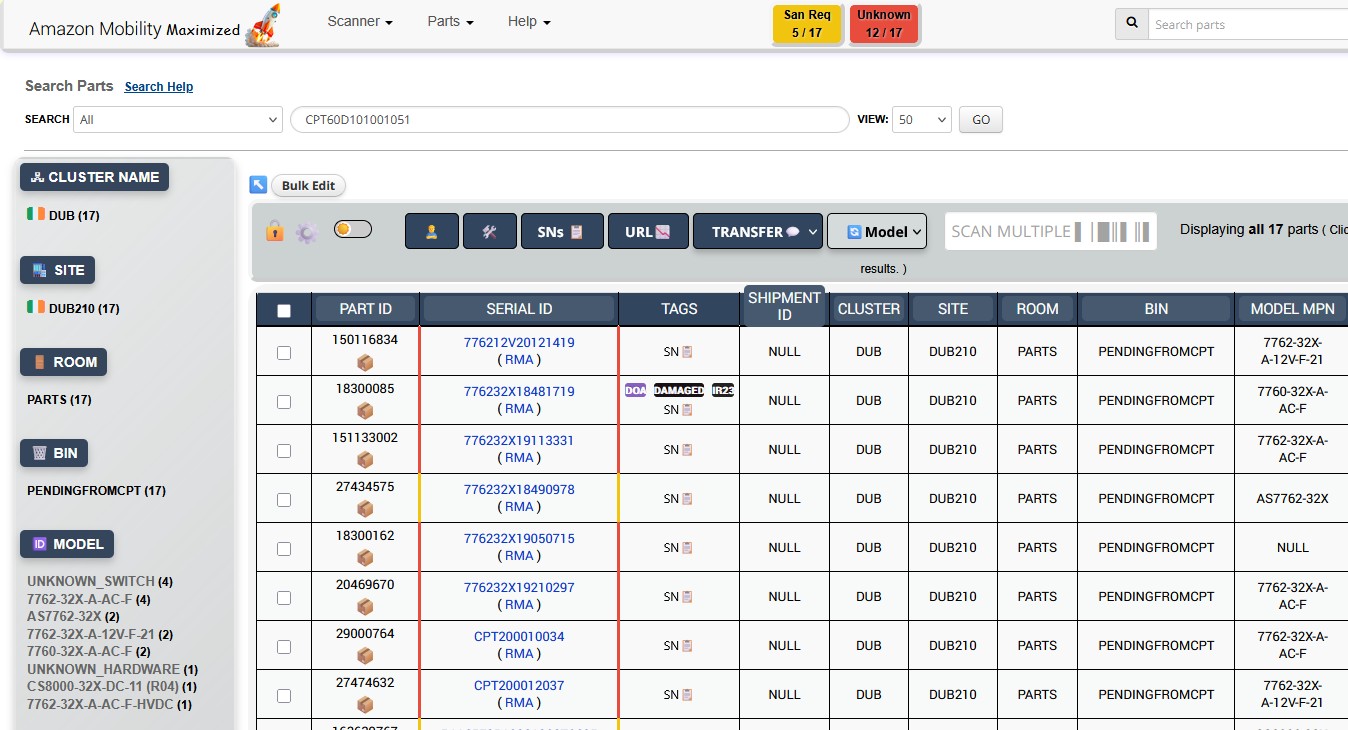Select the tools/wrench icon in the toolbar

(x=489, y=231)
